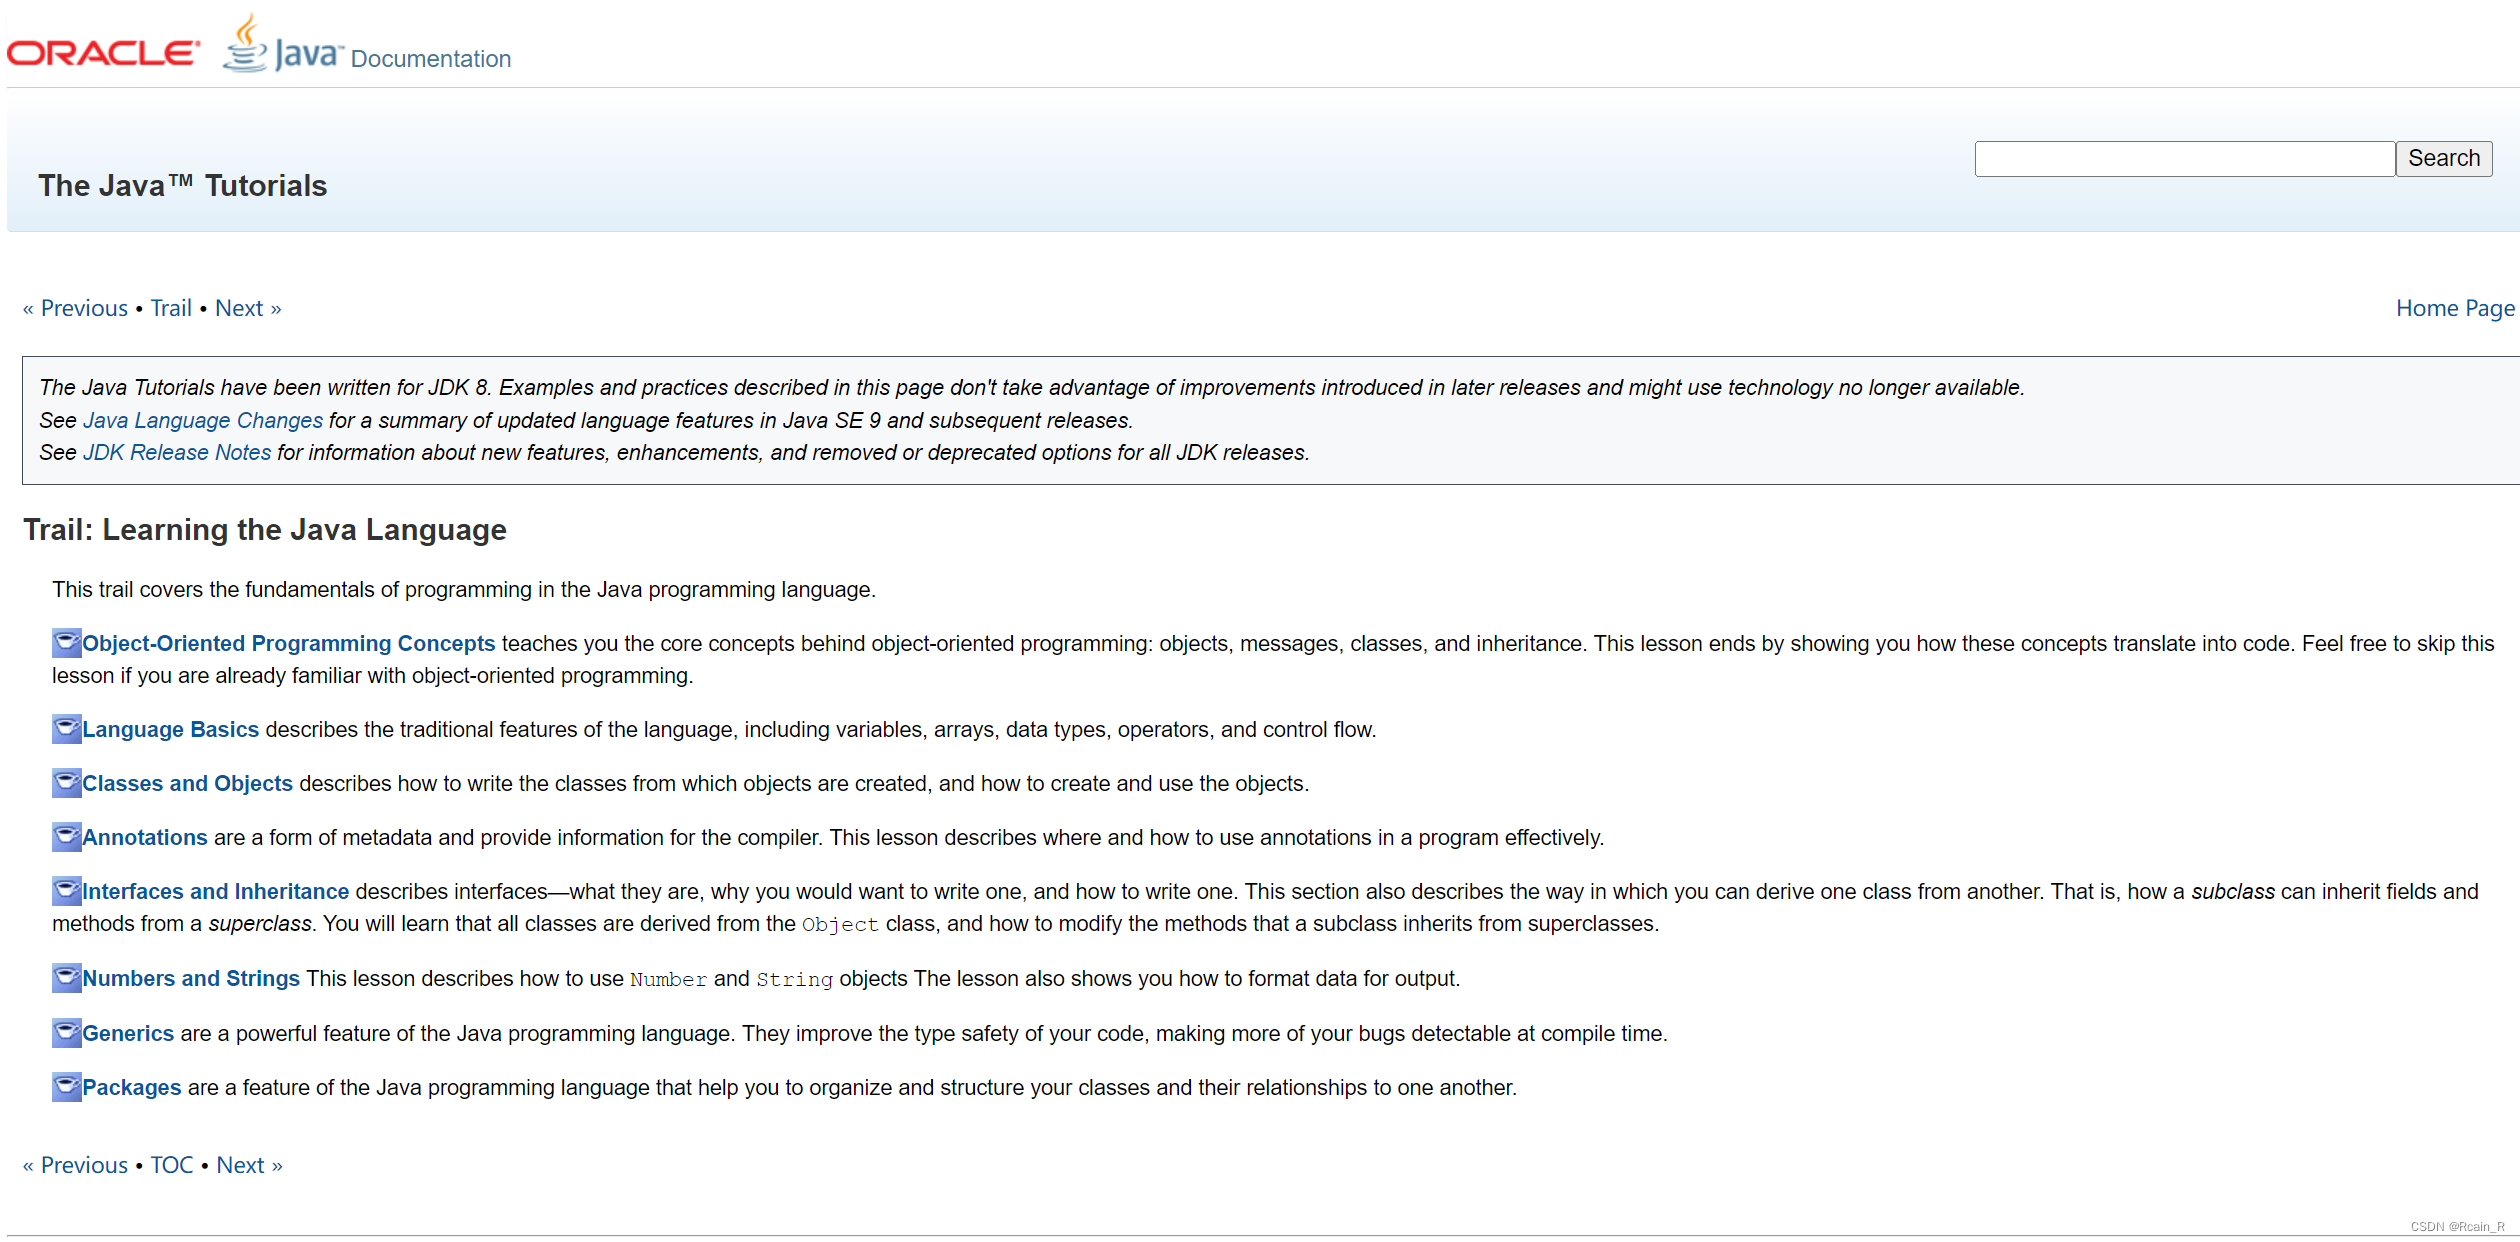Open the Java Language Changes link
The height and width of the screenshot is (1242, 2520).
click(x=203, y=420)
